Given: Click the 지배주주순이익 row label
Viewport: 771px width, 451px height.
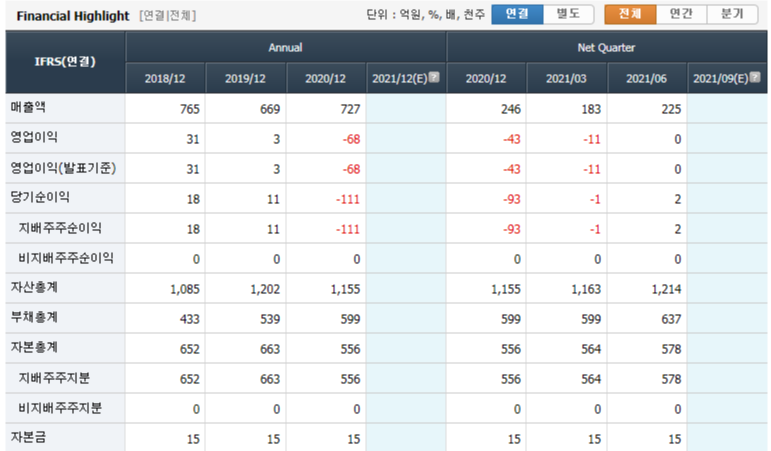Looking at the screenshot, I should (60, 228).
